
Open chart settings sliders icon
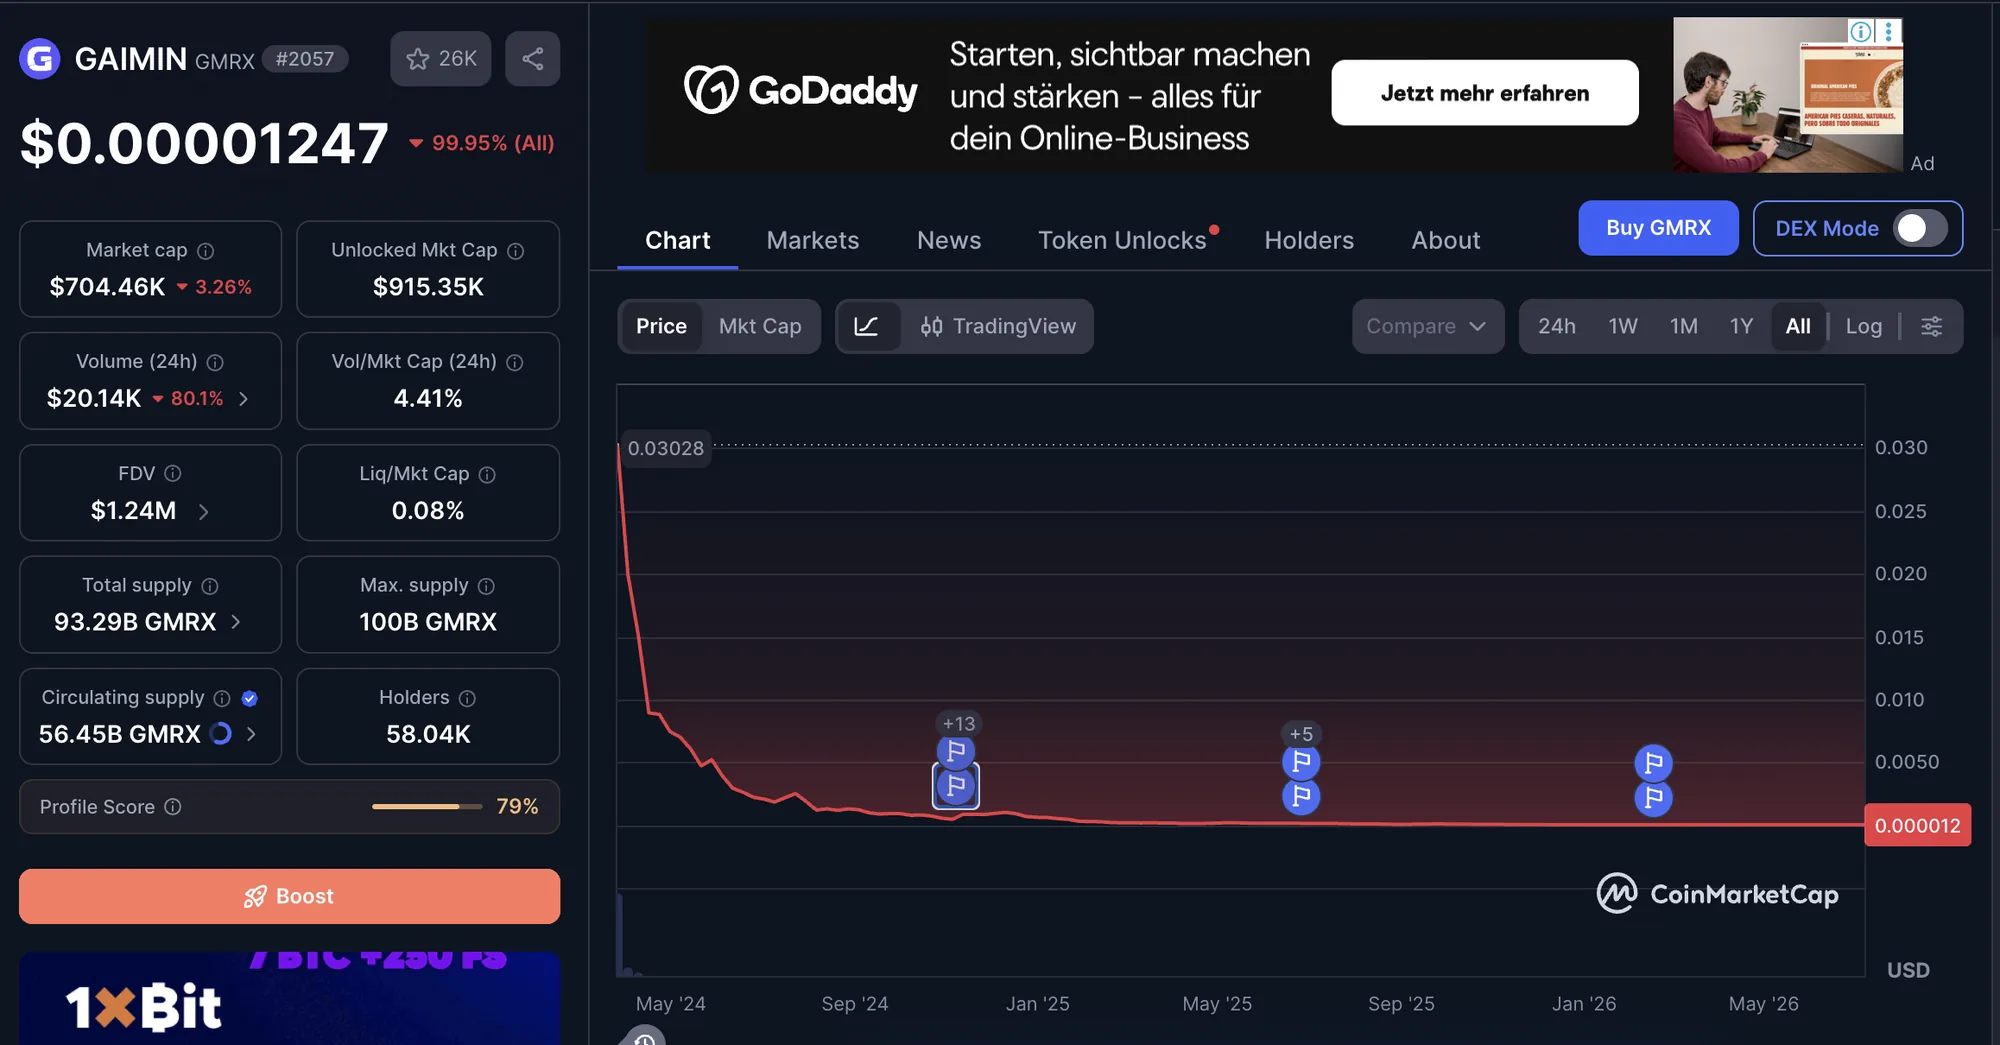[x=1932, y=326]
